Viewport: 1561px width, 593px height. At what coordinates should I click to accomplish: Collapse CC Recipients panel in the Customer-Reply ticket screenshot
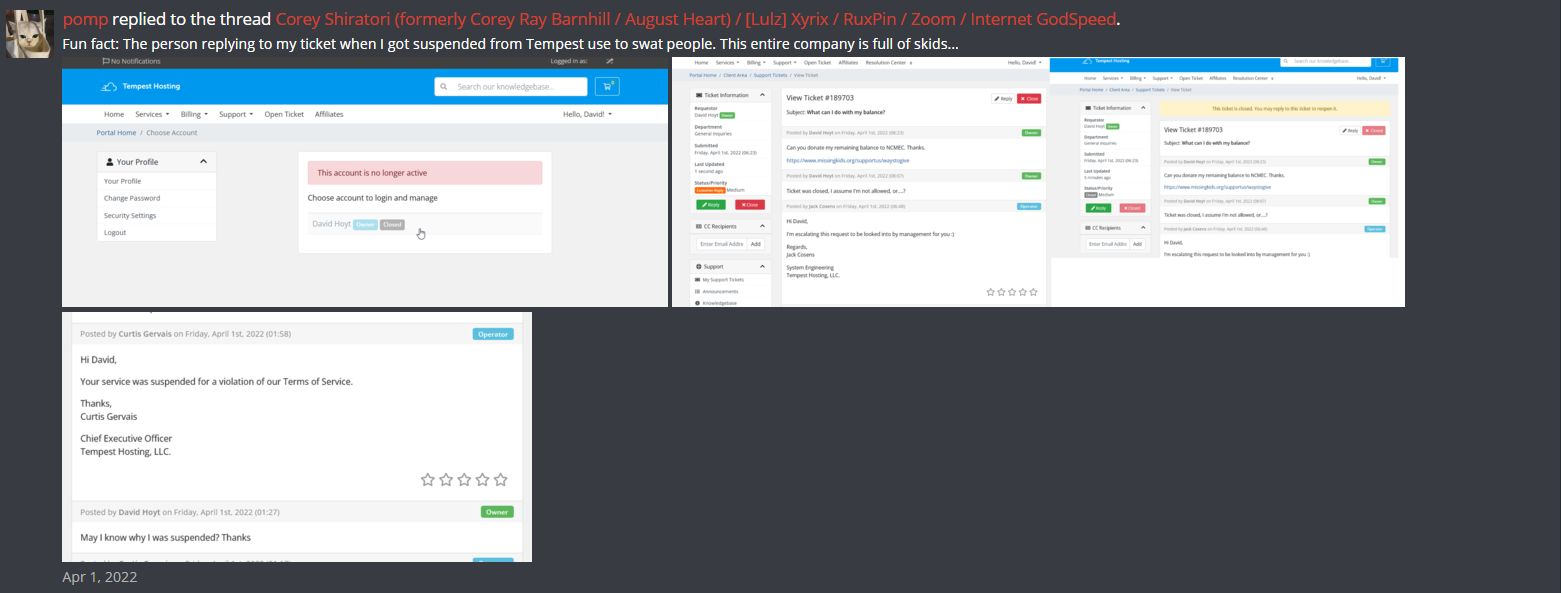coord(762,226)
